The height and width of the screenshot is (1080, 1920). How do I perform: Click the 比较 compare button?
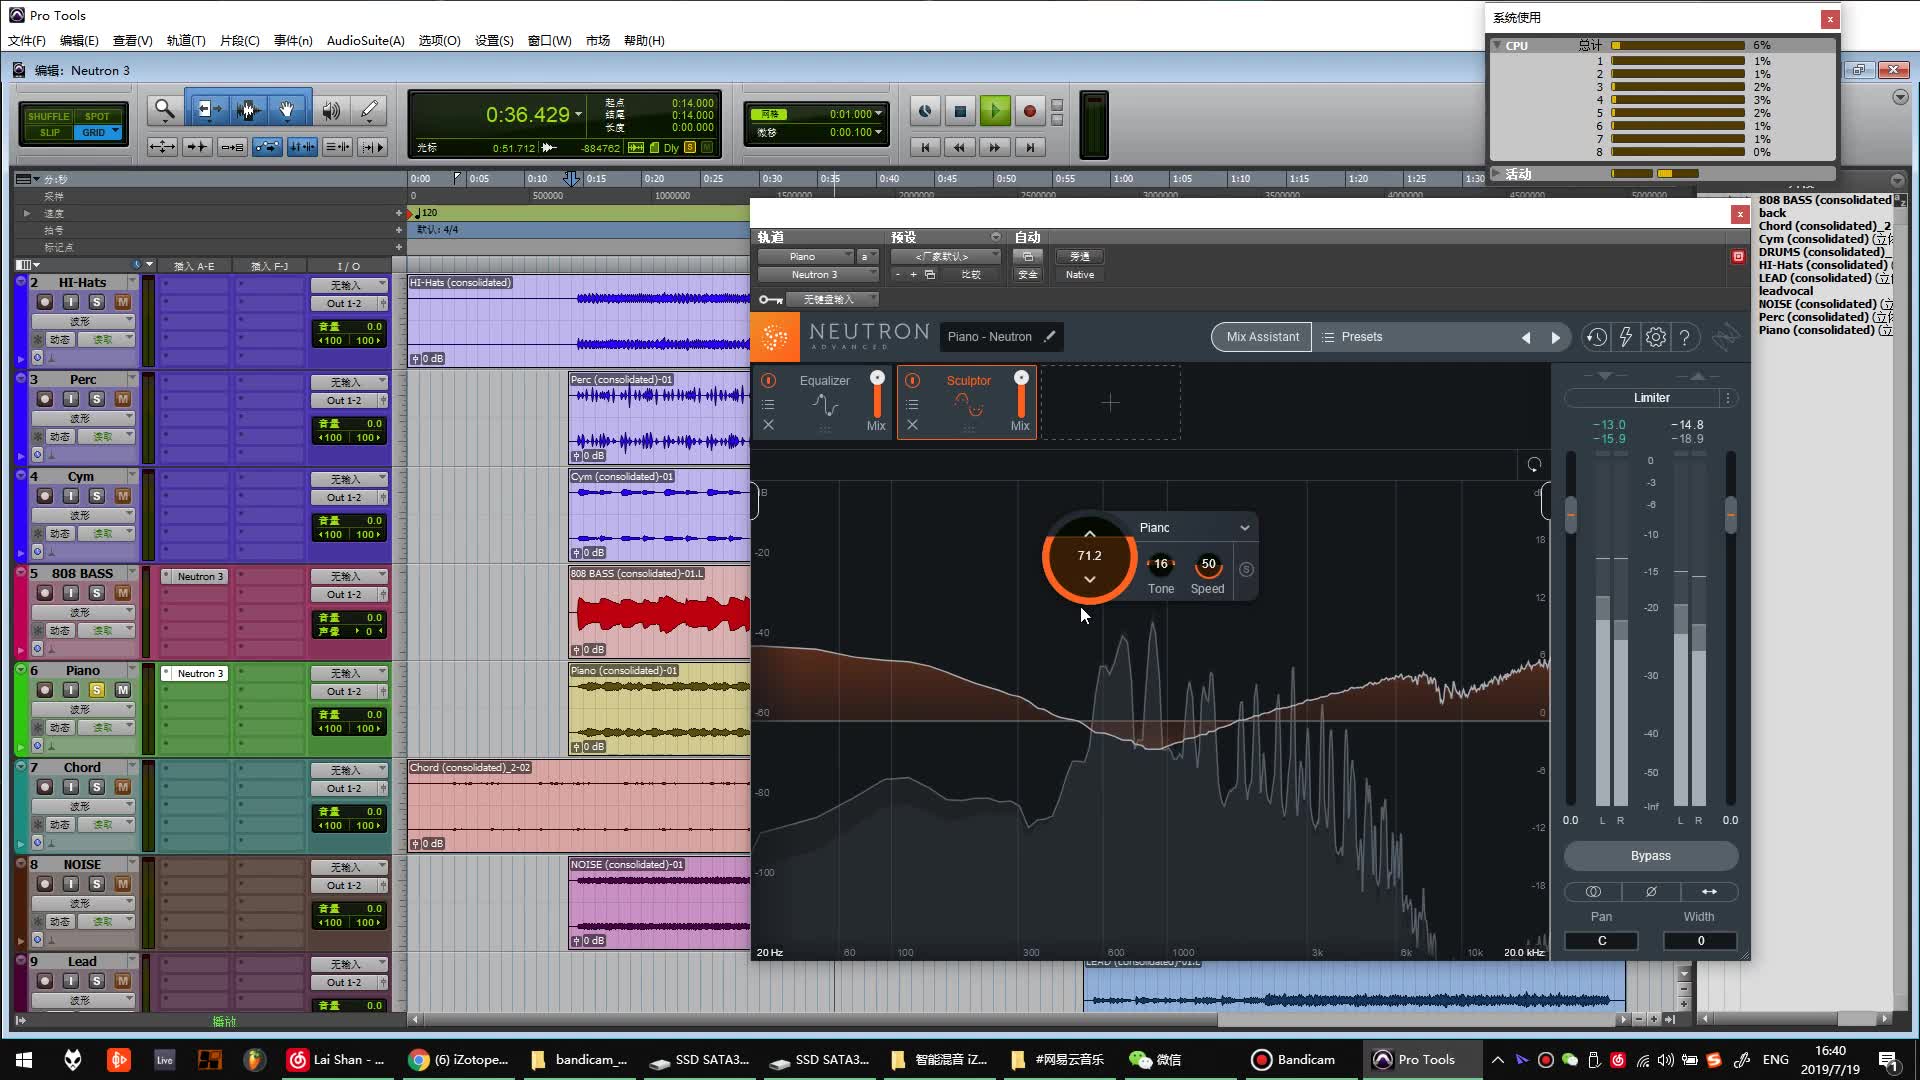(970, 275)
